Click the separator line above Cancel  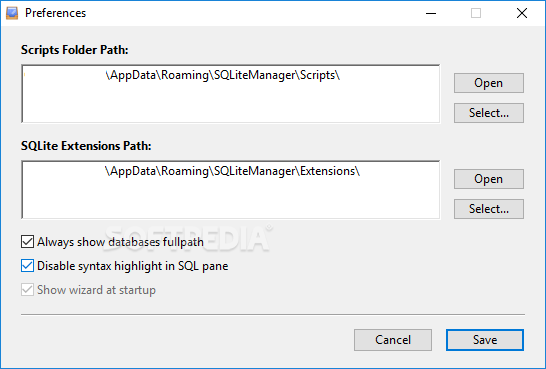(273, 314)
